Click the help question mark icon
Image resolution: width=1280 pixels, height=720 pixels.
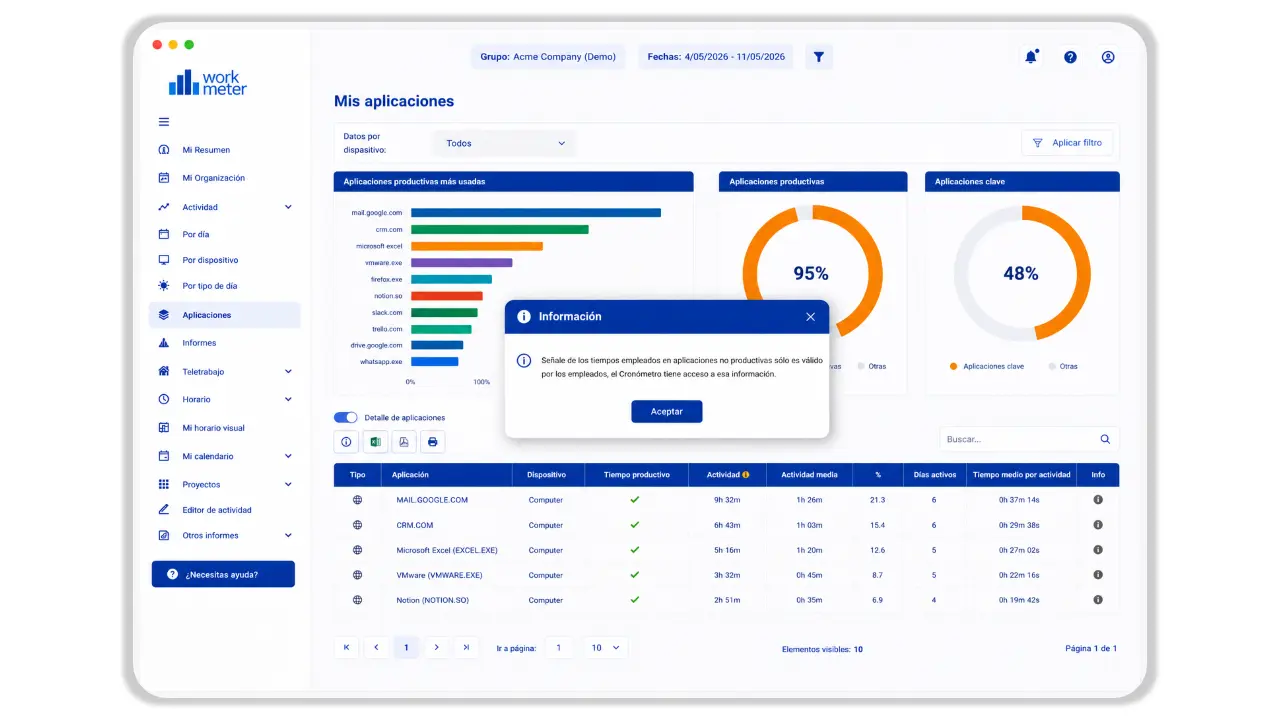coord(1070,57)
